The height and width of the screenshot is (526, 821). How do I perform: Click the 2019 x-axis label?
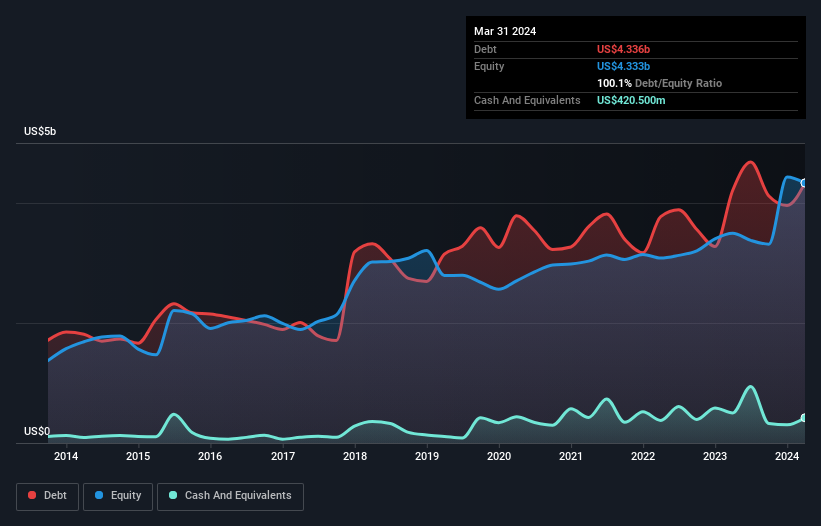[x=427, y=456]
